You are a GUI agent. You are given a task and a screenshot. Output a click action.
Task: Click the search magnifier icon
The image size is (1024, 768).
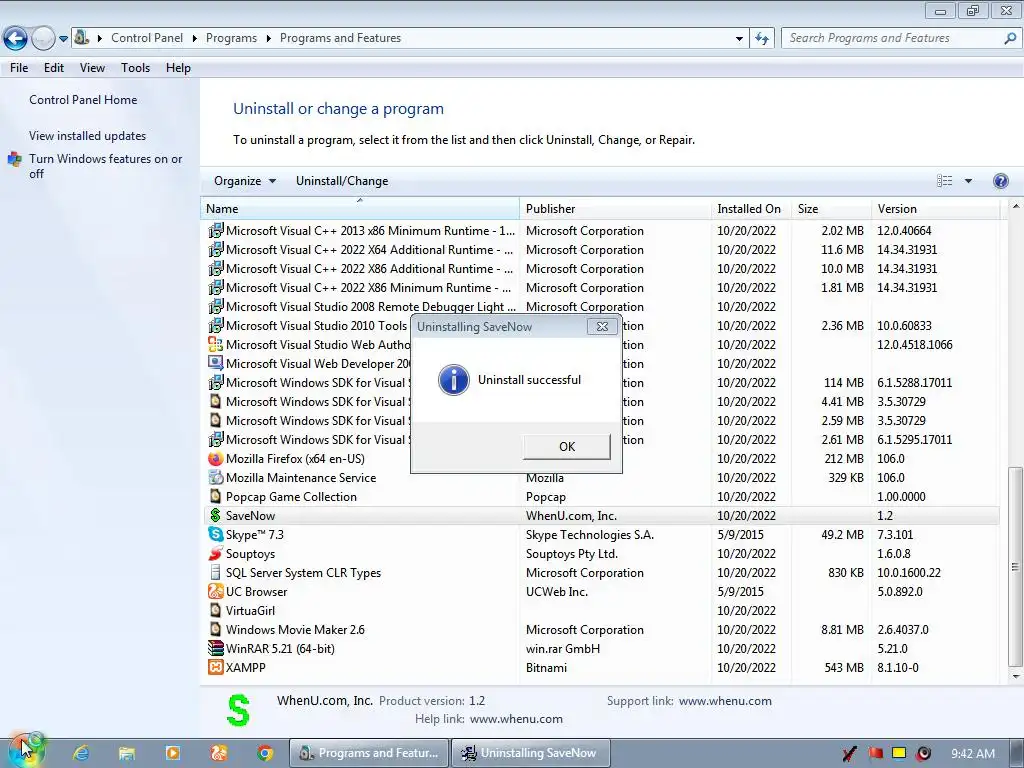(1010, 38)
